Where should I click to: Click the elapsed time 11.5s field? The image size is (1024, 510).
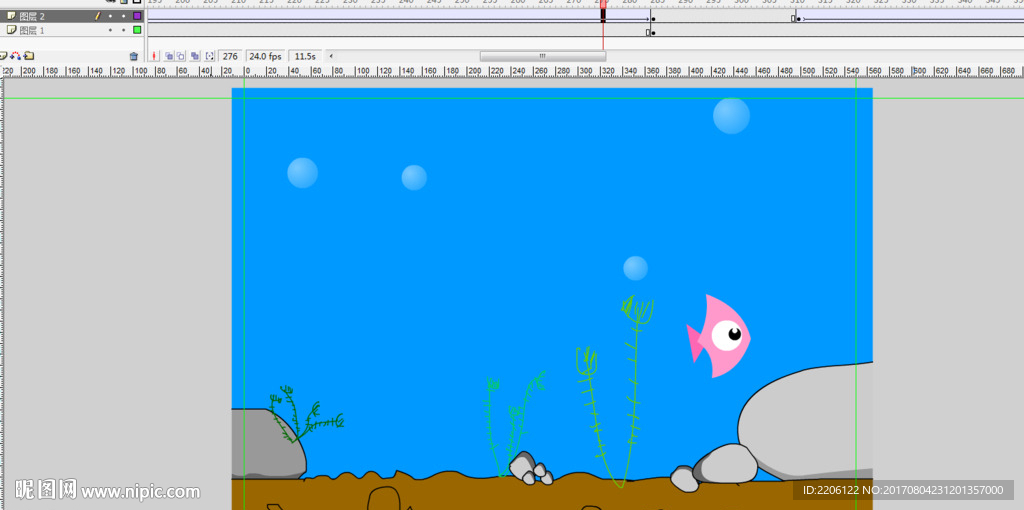[x=305, y=56]
